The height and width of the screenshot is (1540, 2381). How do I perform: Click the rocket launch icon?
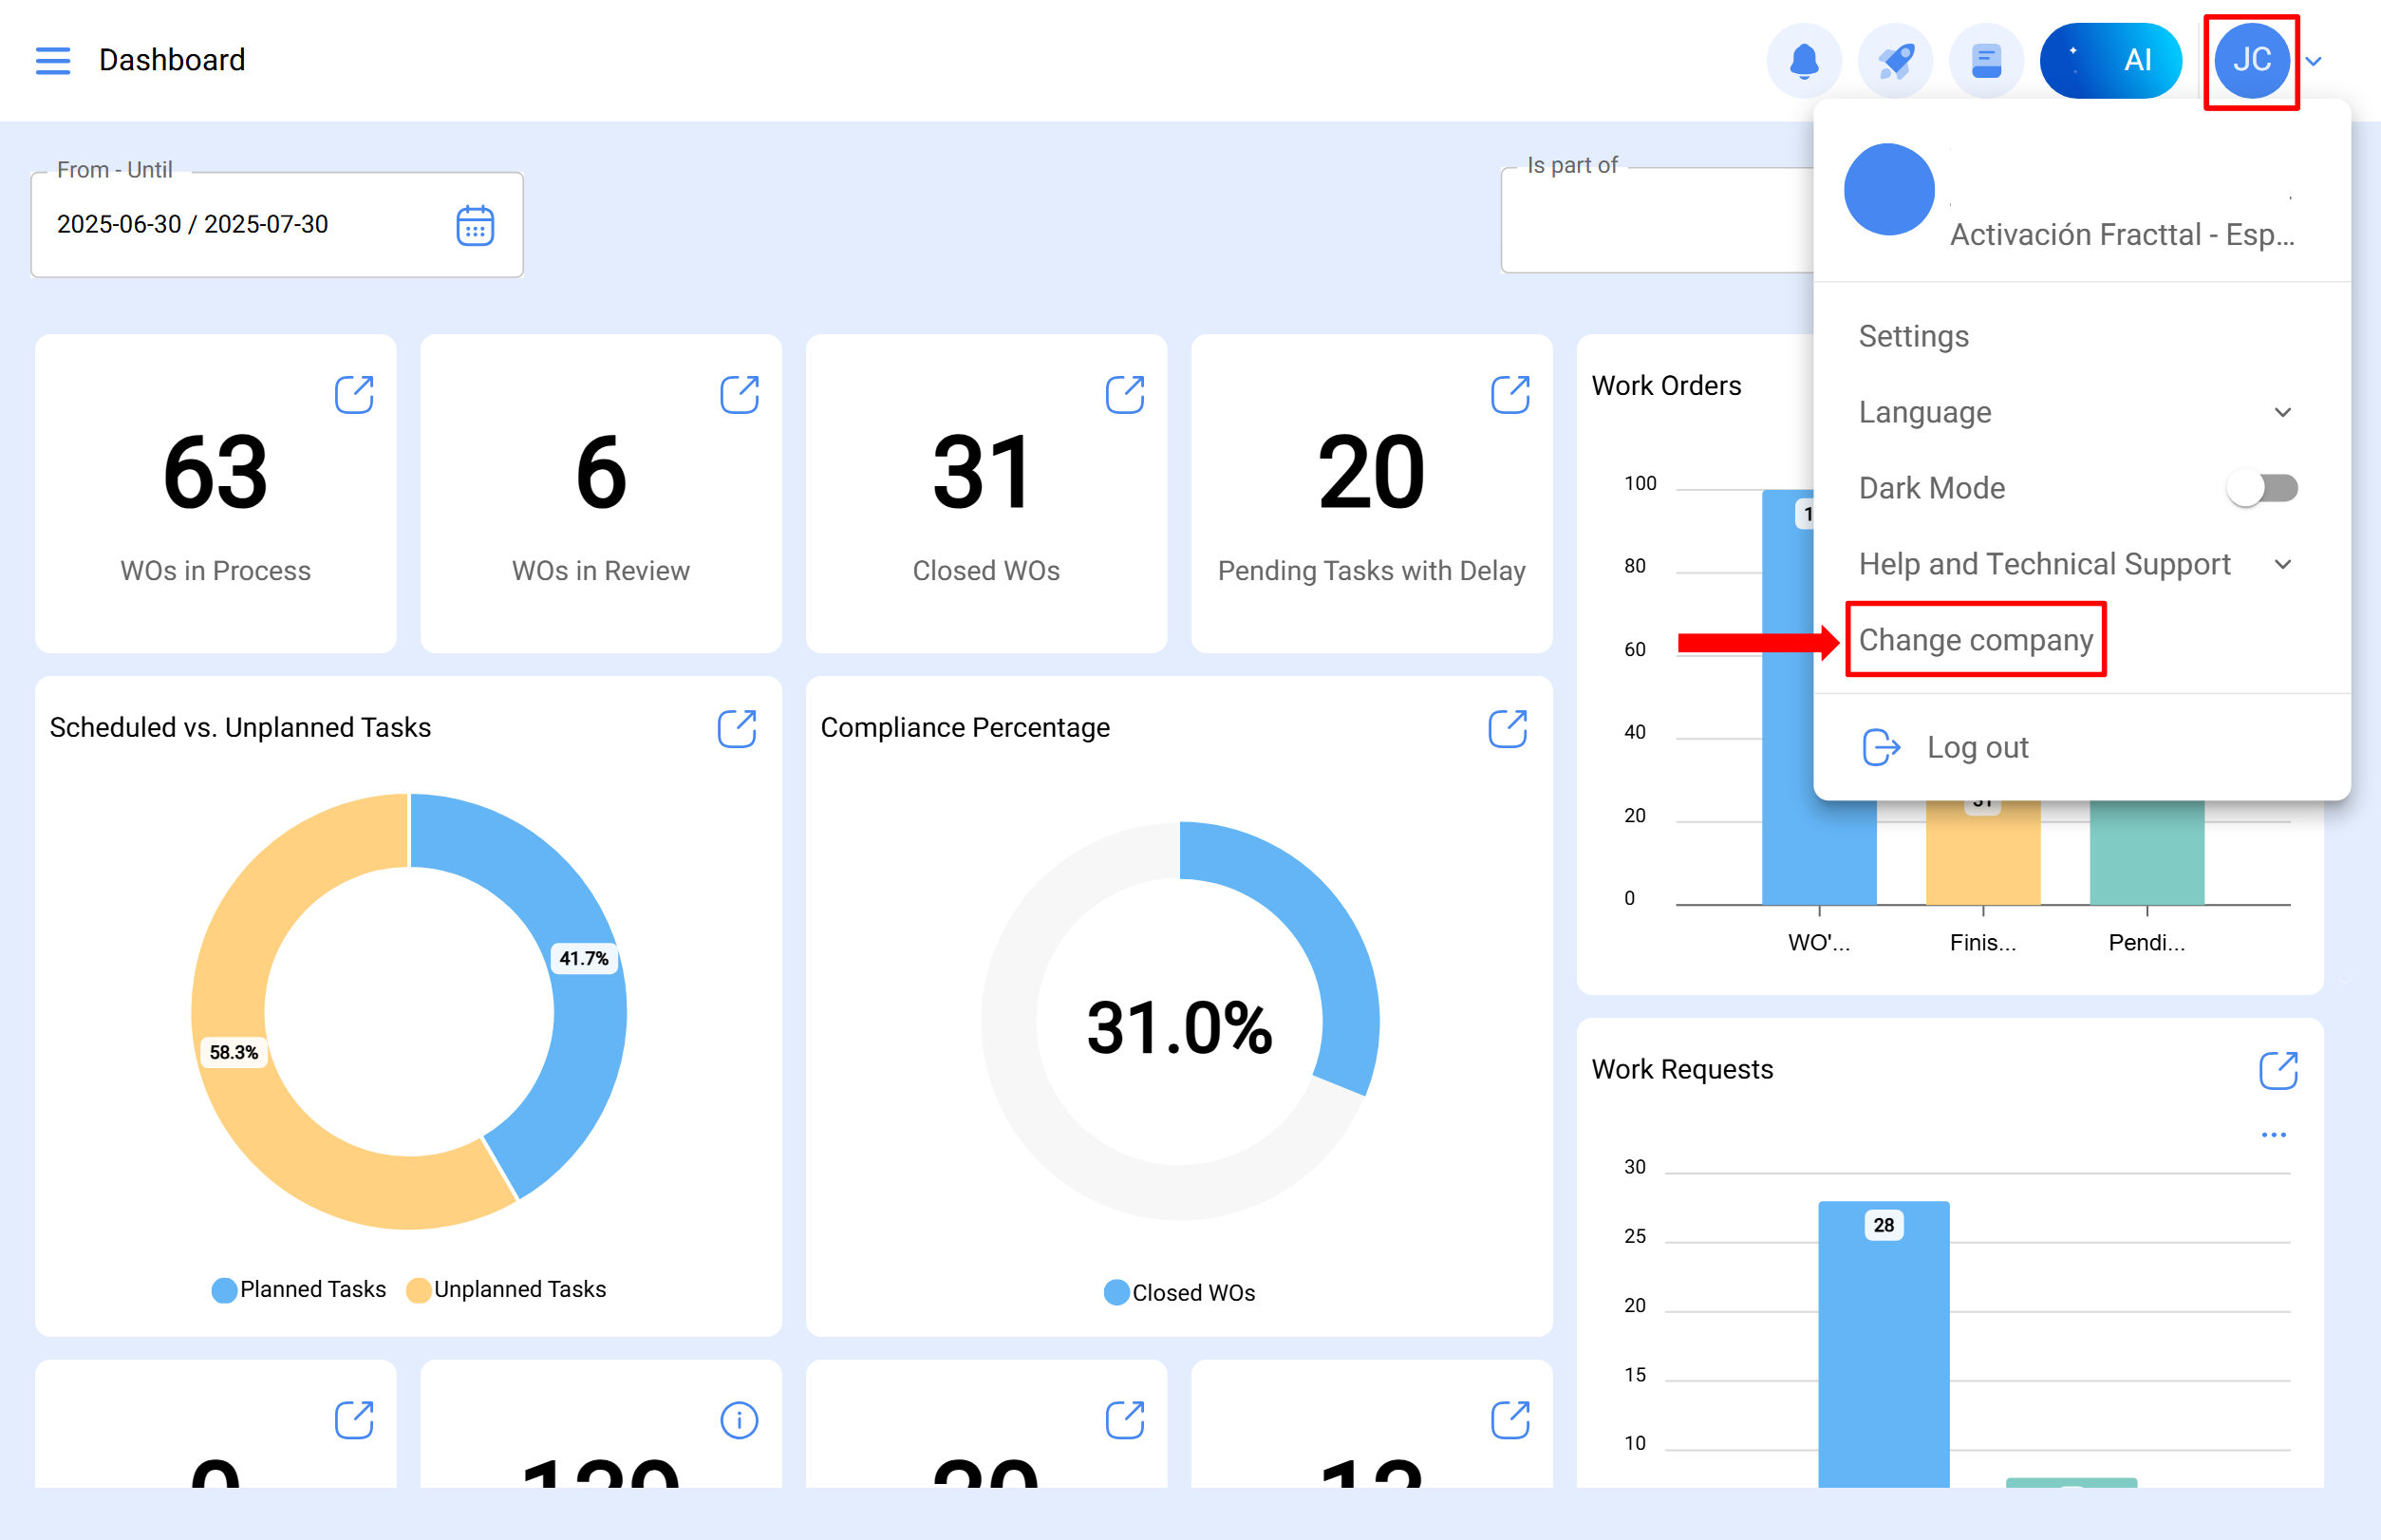tap(1895, 60)
